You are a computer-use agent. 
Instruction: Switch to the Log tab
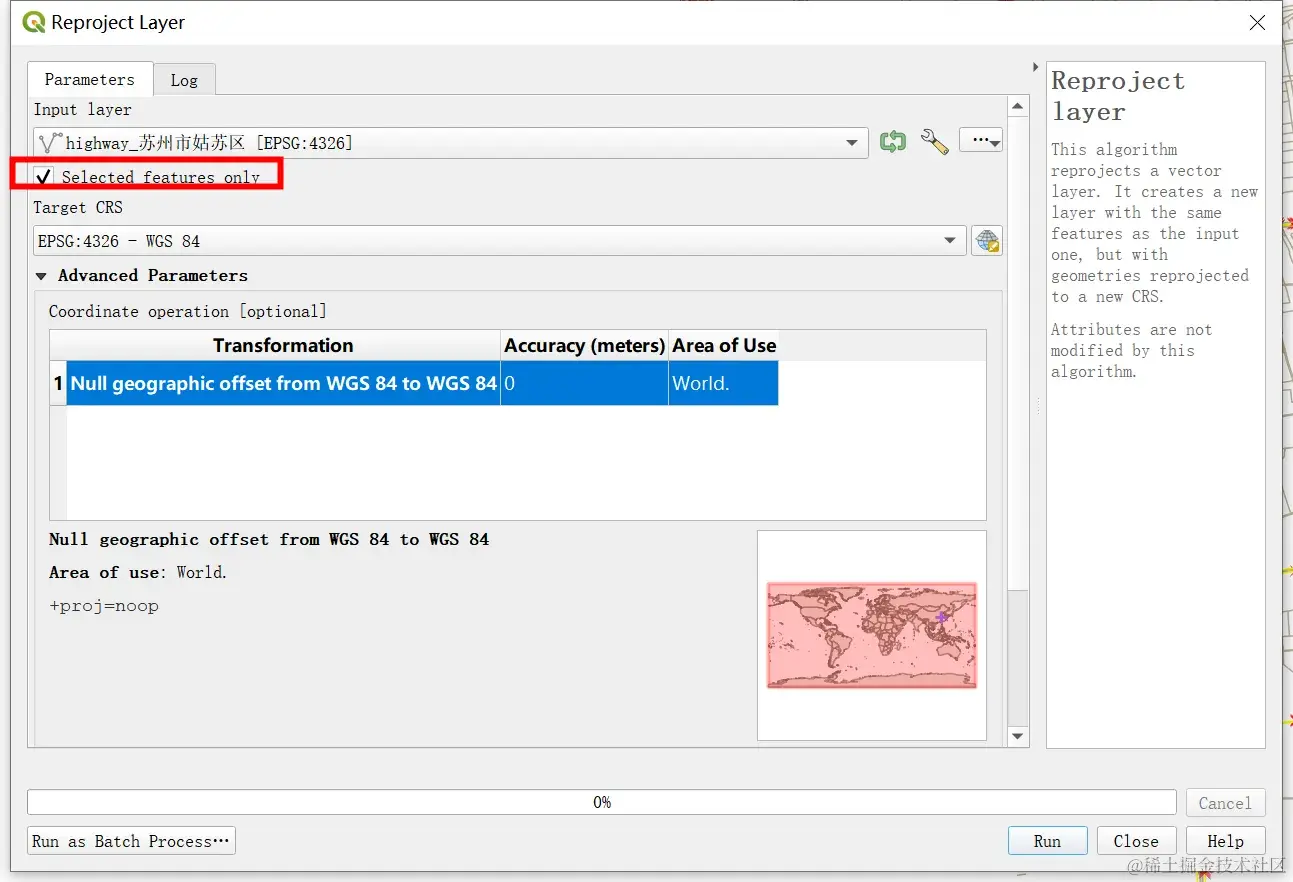tap(184, 80)
